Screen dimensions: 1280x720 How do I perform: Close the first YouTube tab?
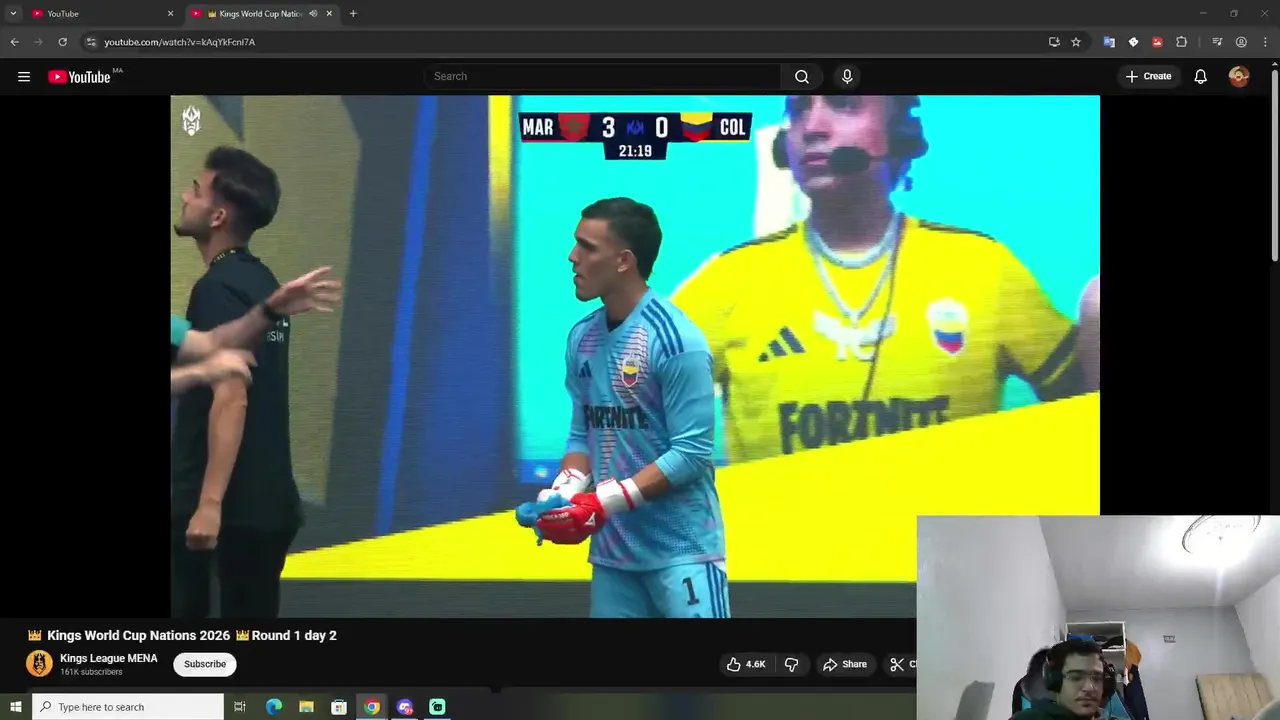click(x=170, y=14)
